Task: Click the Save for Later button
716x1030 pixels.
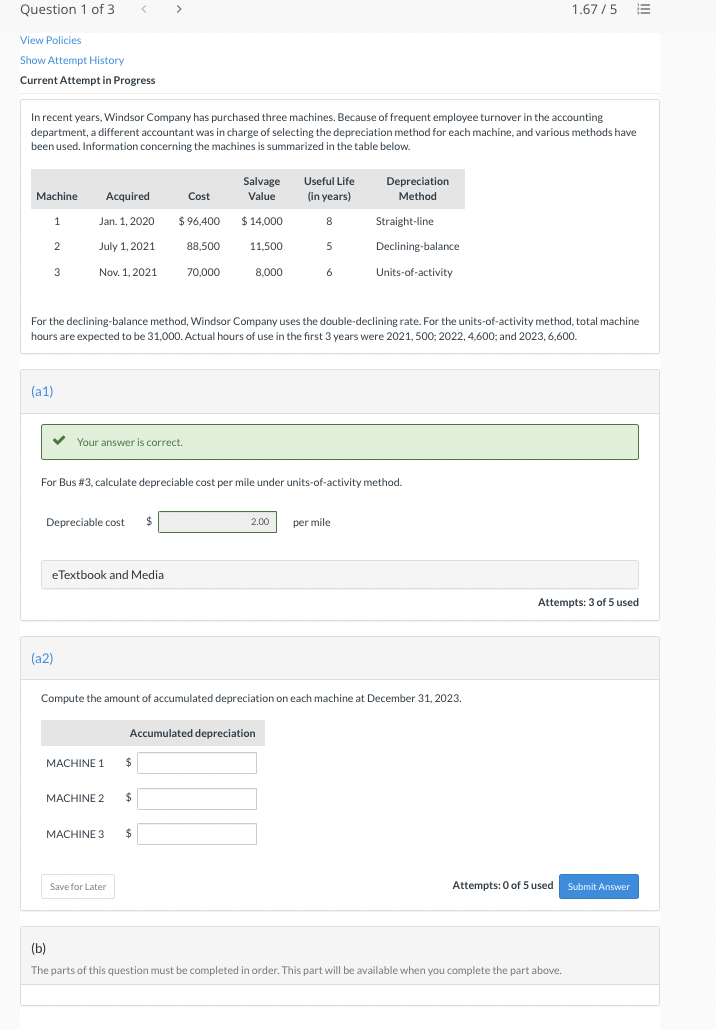Action: 77,886
